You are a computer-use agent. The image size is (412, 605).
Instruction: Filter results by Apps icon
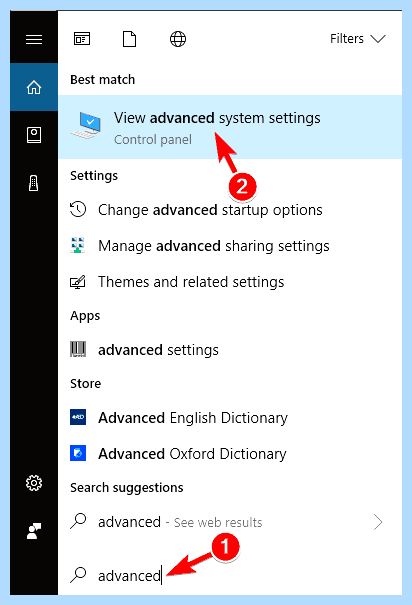coord(82,39)
